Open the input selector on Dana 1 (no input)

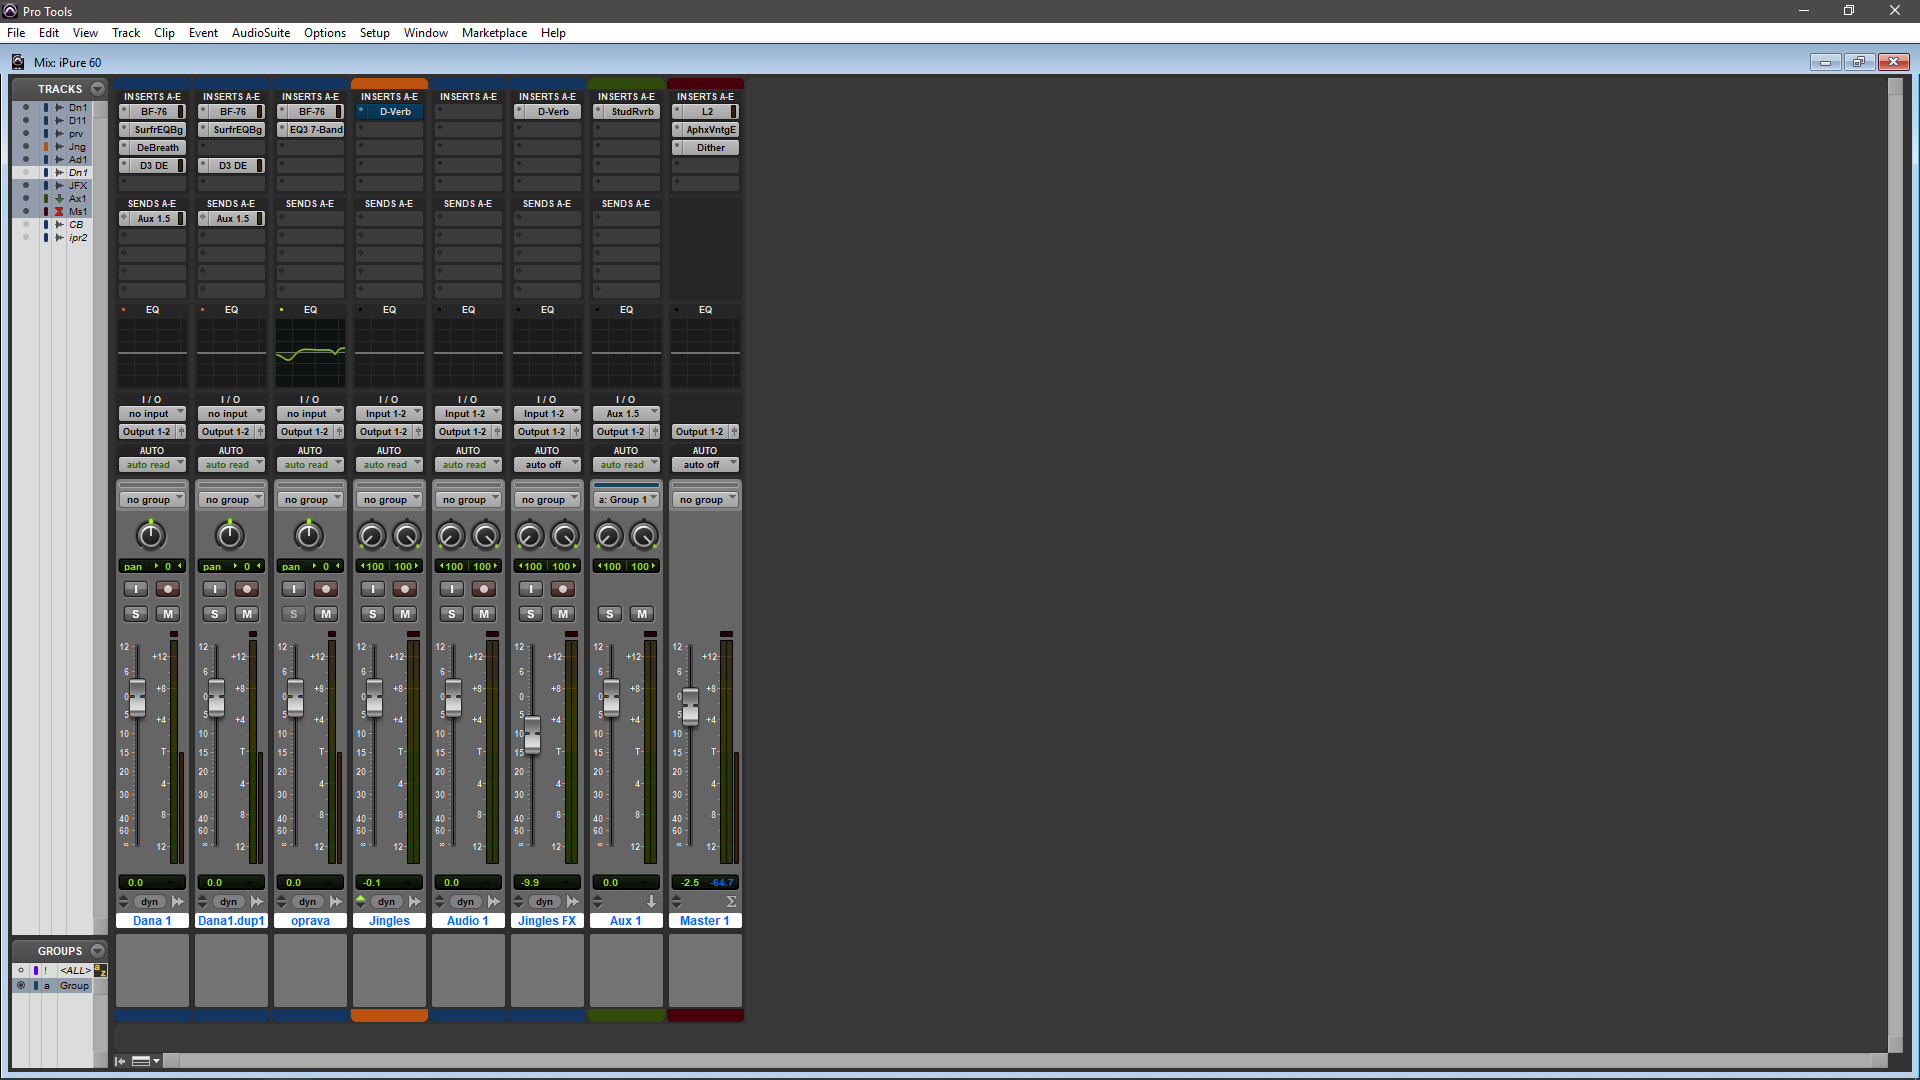pyautogui.click(x=152, y=414)
